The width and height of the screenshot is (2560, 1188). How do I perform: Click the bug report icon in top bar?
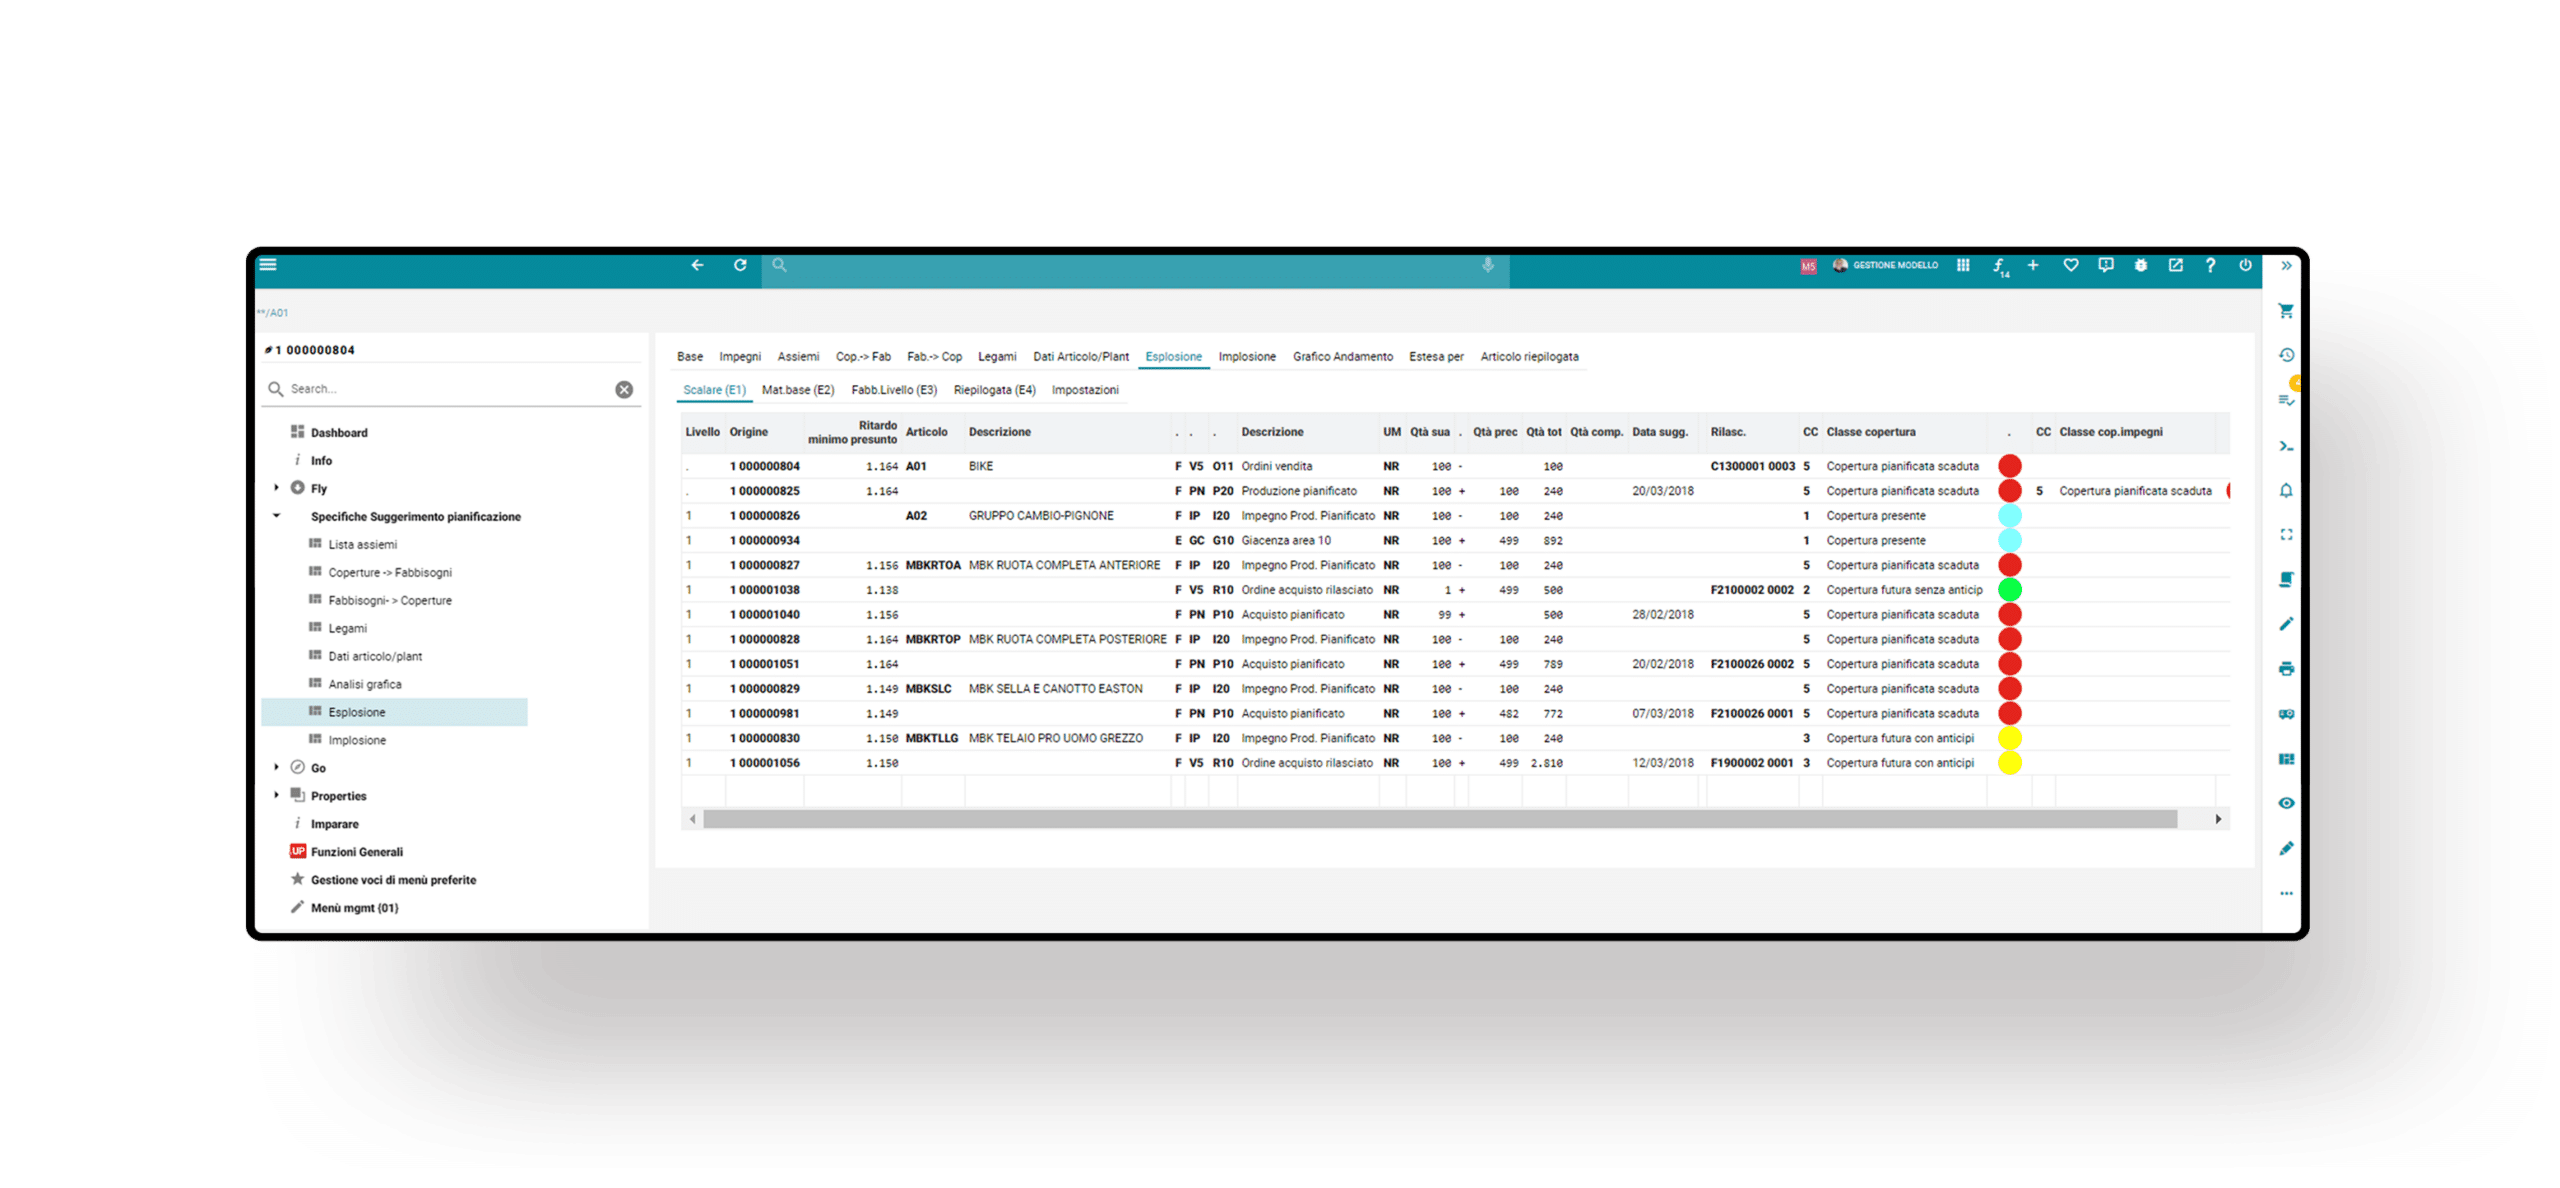[x=2140, y=265]
